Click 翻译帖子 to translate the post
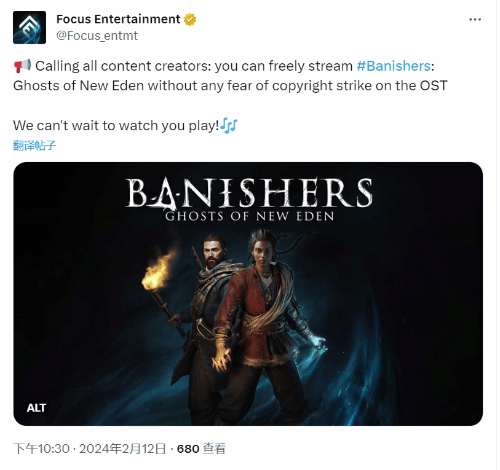This screenshot has width=500, height=470. click(34, 145)
